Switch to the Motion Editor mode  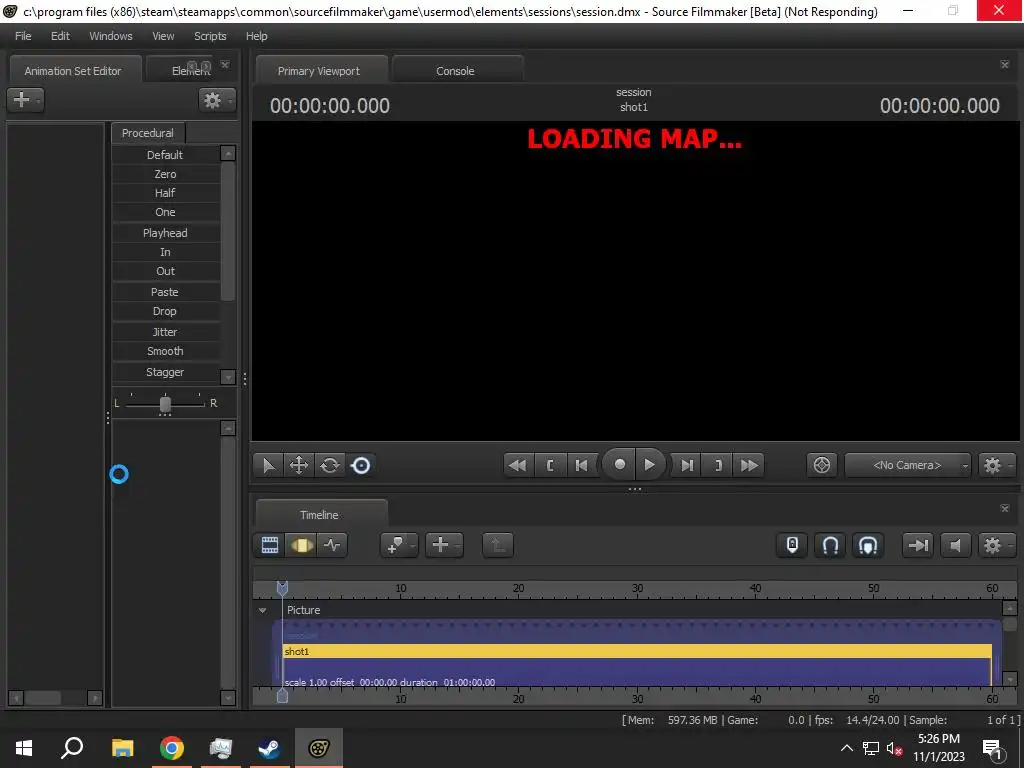click(x=301, y=545)
